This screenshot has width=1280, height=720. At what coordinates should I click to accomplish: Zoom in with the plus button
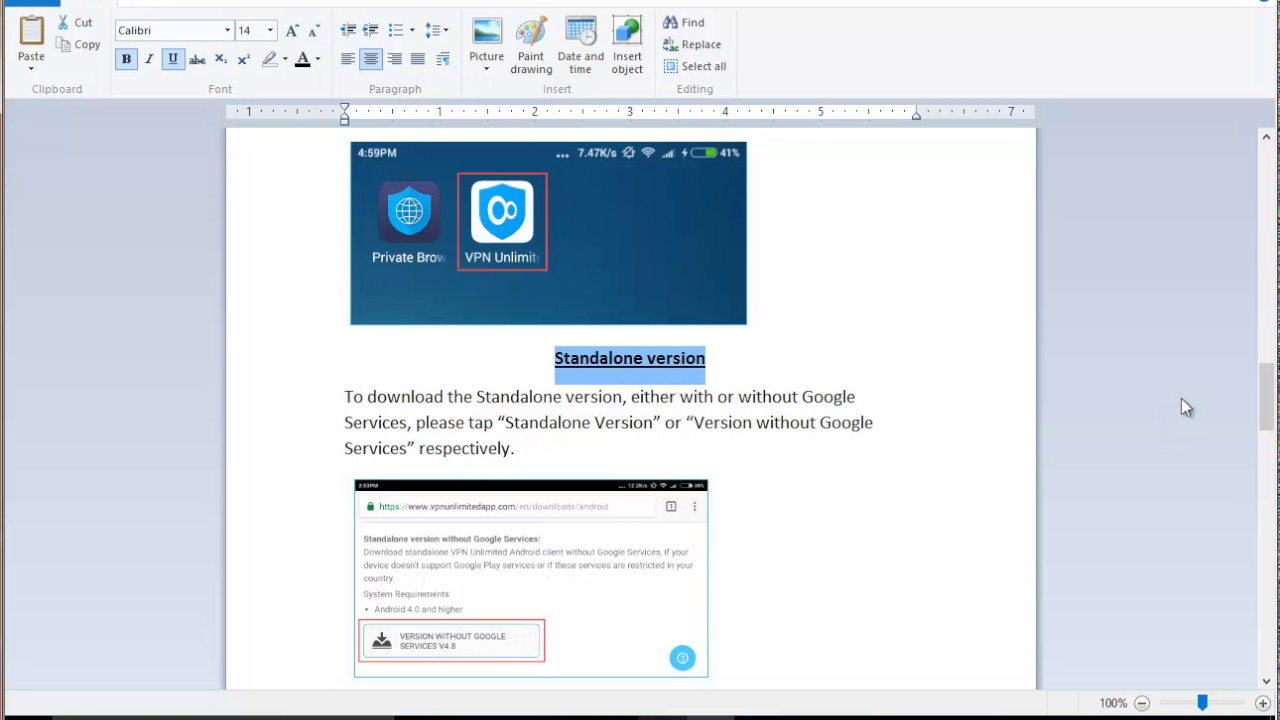point(1263,703)
